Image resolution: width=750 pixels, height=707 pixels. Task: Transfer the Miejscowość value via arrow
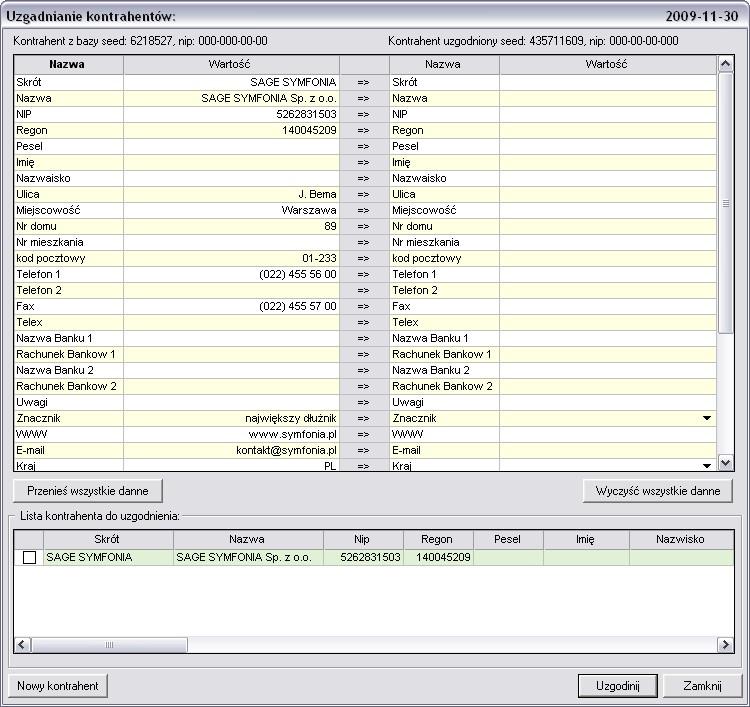364,210
